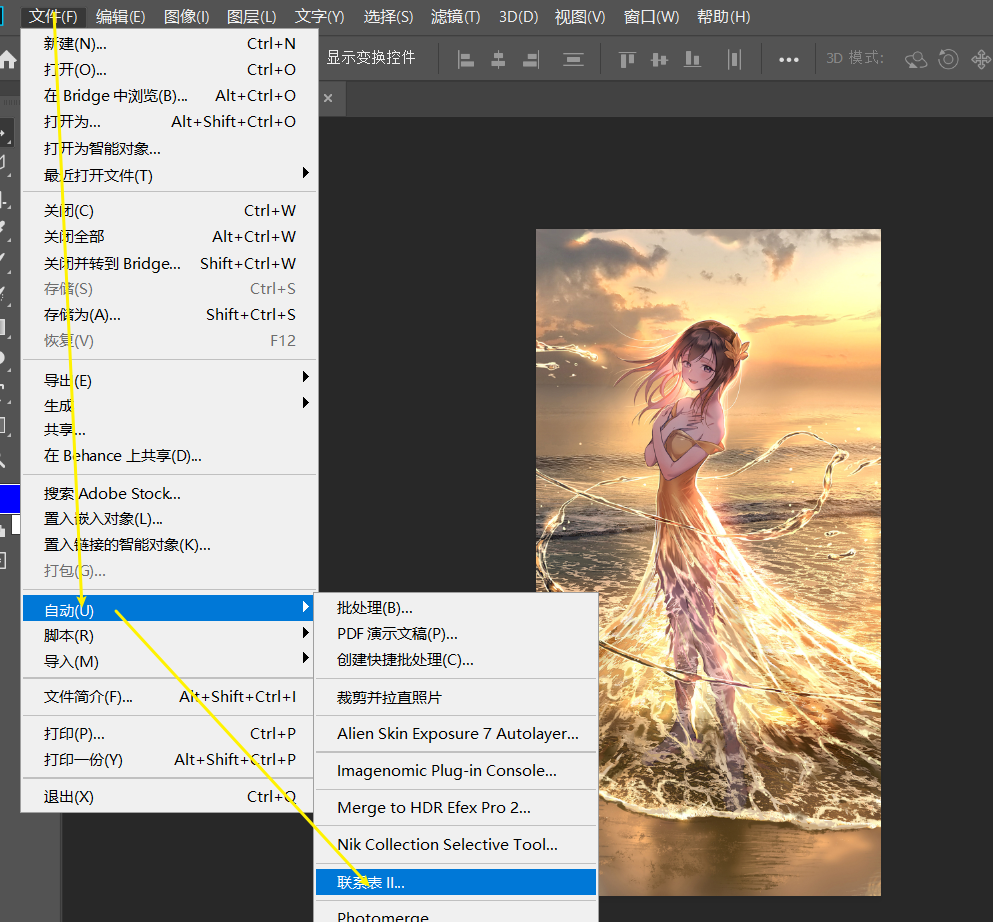Select the 3D roll object icon

(948, 60)
